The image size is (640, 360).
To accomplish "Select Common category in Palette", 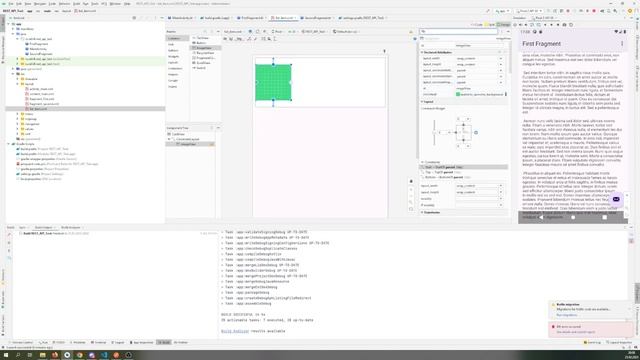I will pyautogui.click(x=177, y=38).
